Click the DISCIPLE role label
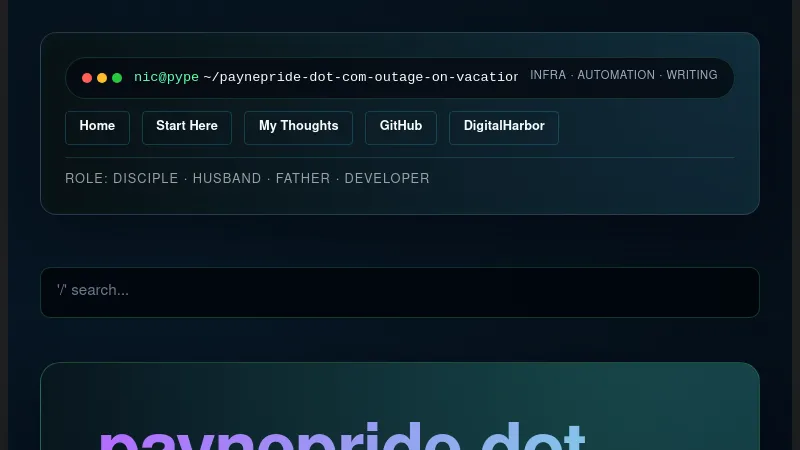 tap(145, 179)
